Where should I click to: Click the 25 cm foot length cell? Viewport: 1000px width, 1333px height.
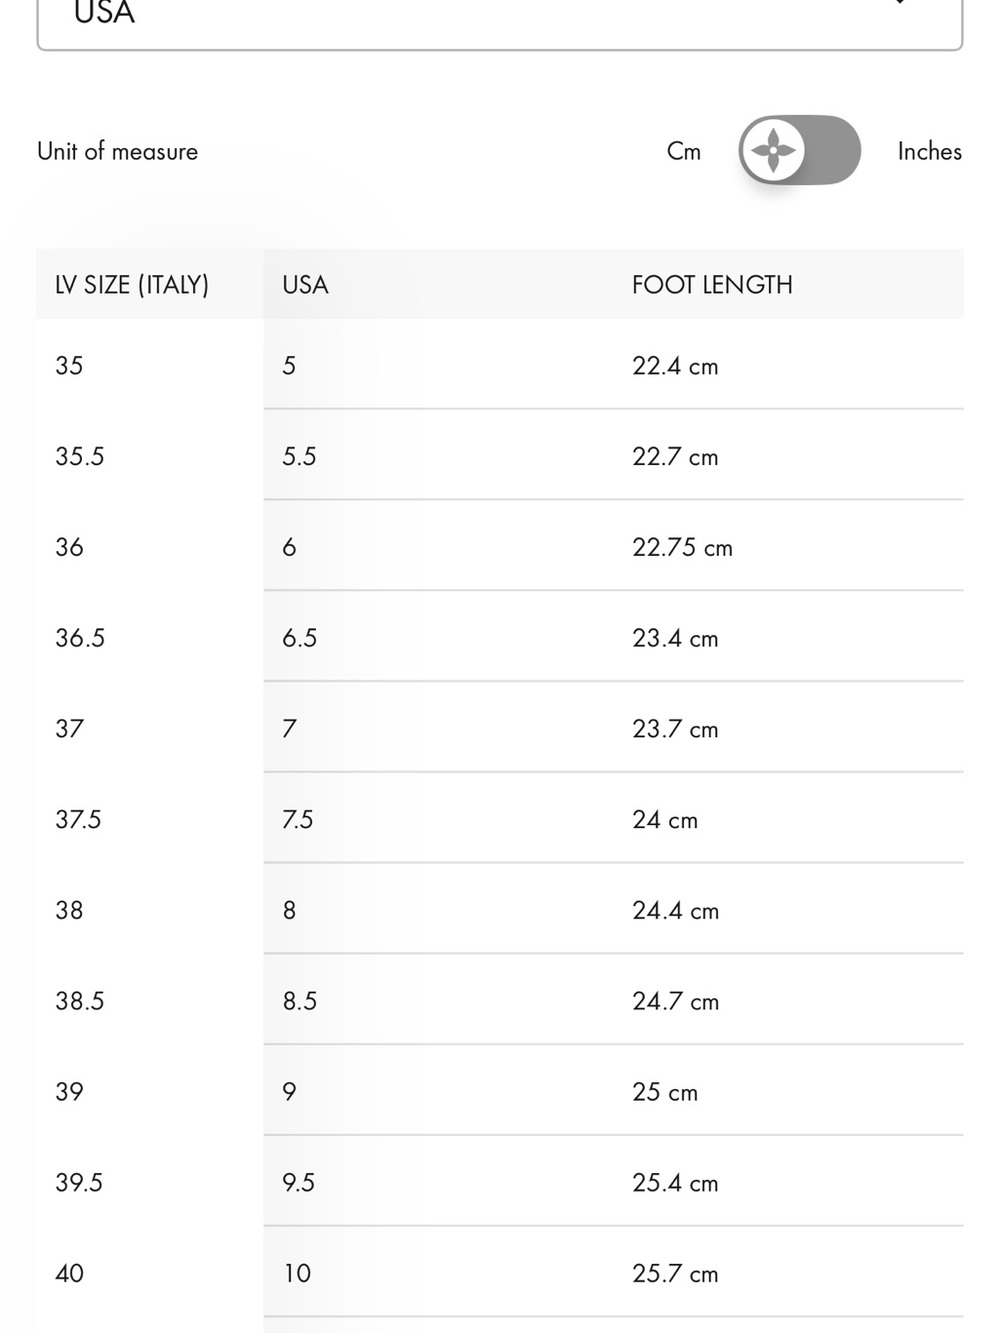[x=665, y=1092]
